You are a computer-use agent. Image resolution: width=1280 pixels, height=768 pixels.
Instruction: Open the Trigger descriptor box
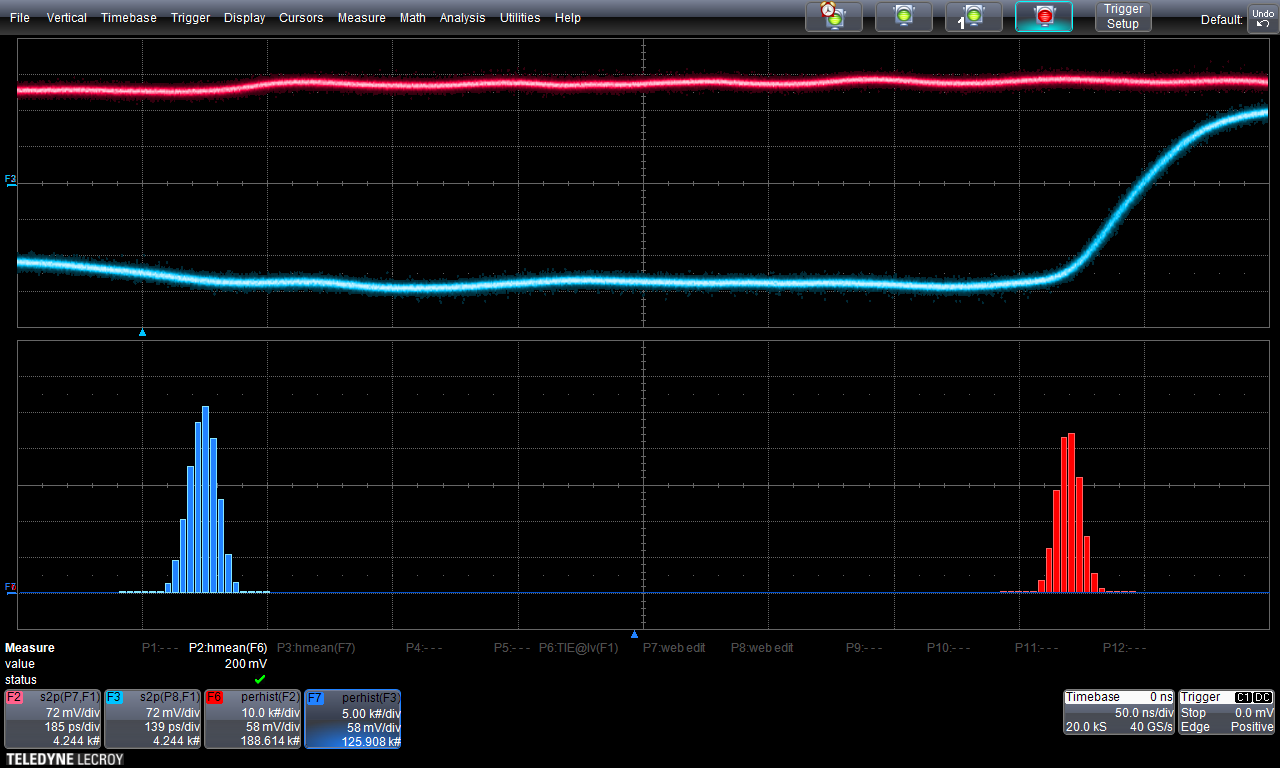(x=1227, y=712)
